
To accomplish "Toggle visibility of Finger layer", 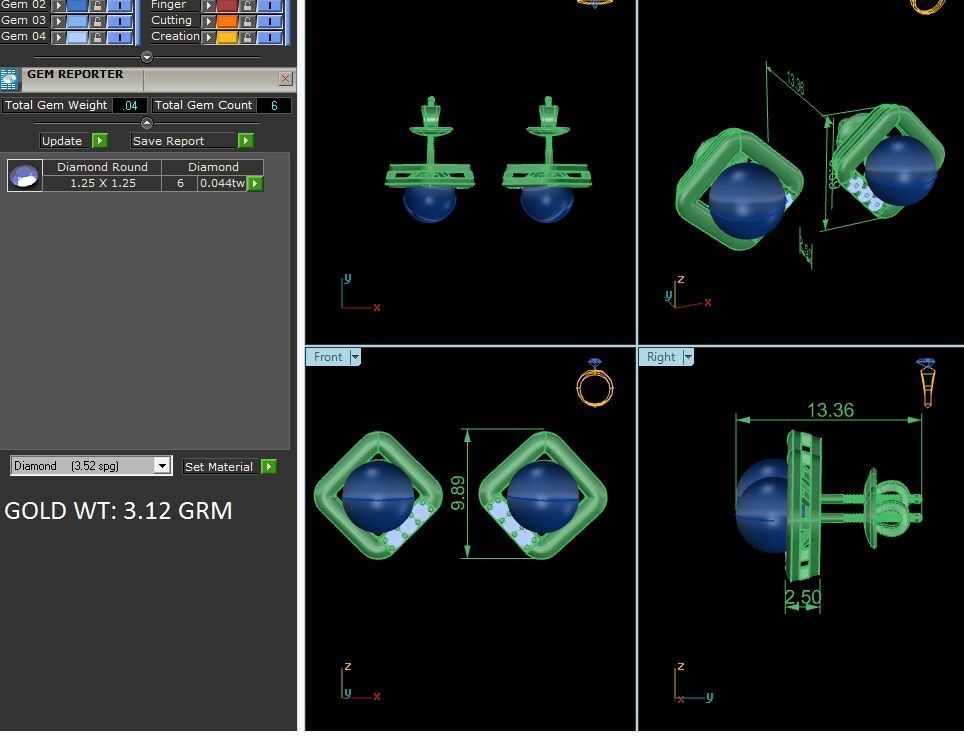I will click(270, 6).
